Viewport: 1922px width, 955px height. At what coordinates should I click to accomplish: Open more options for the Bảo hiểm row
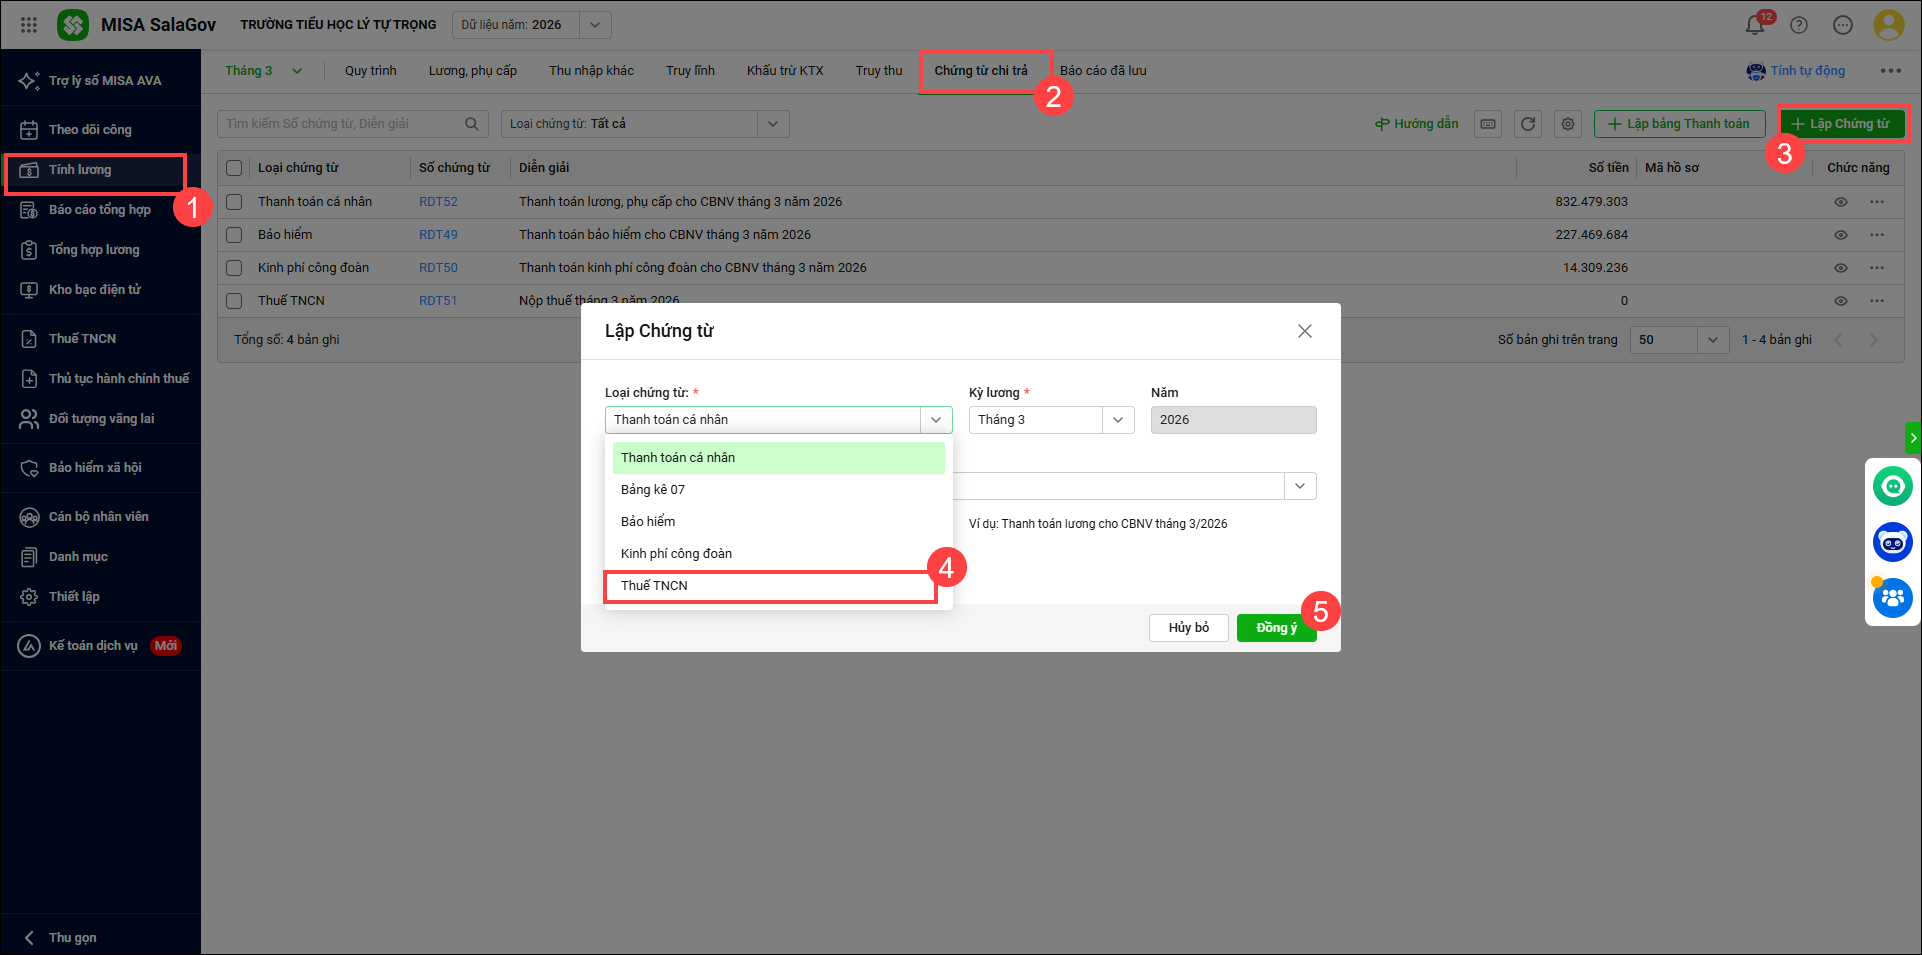pyautogui.click(x=1877, y=235)
